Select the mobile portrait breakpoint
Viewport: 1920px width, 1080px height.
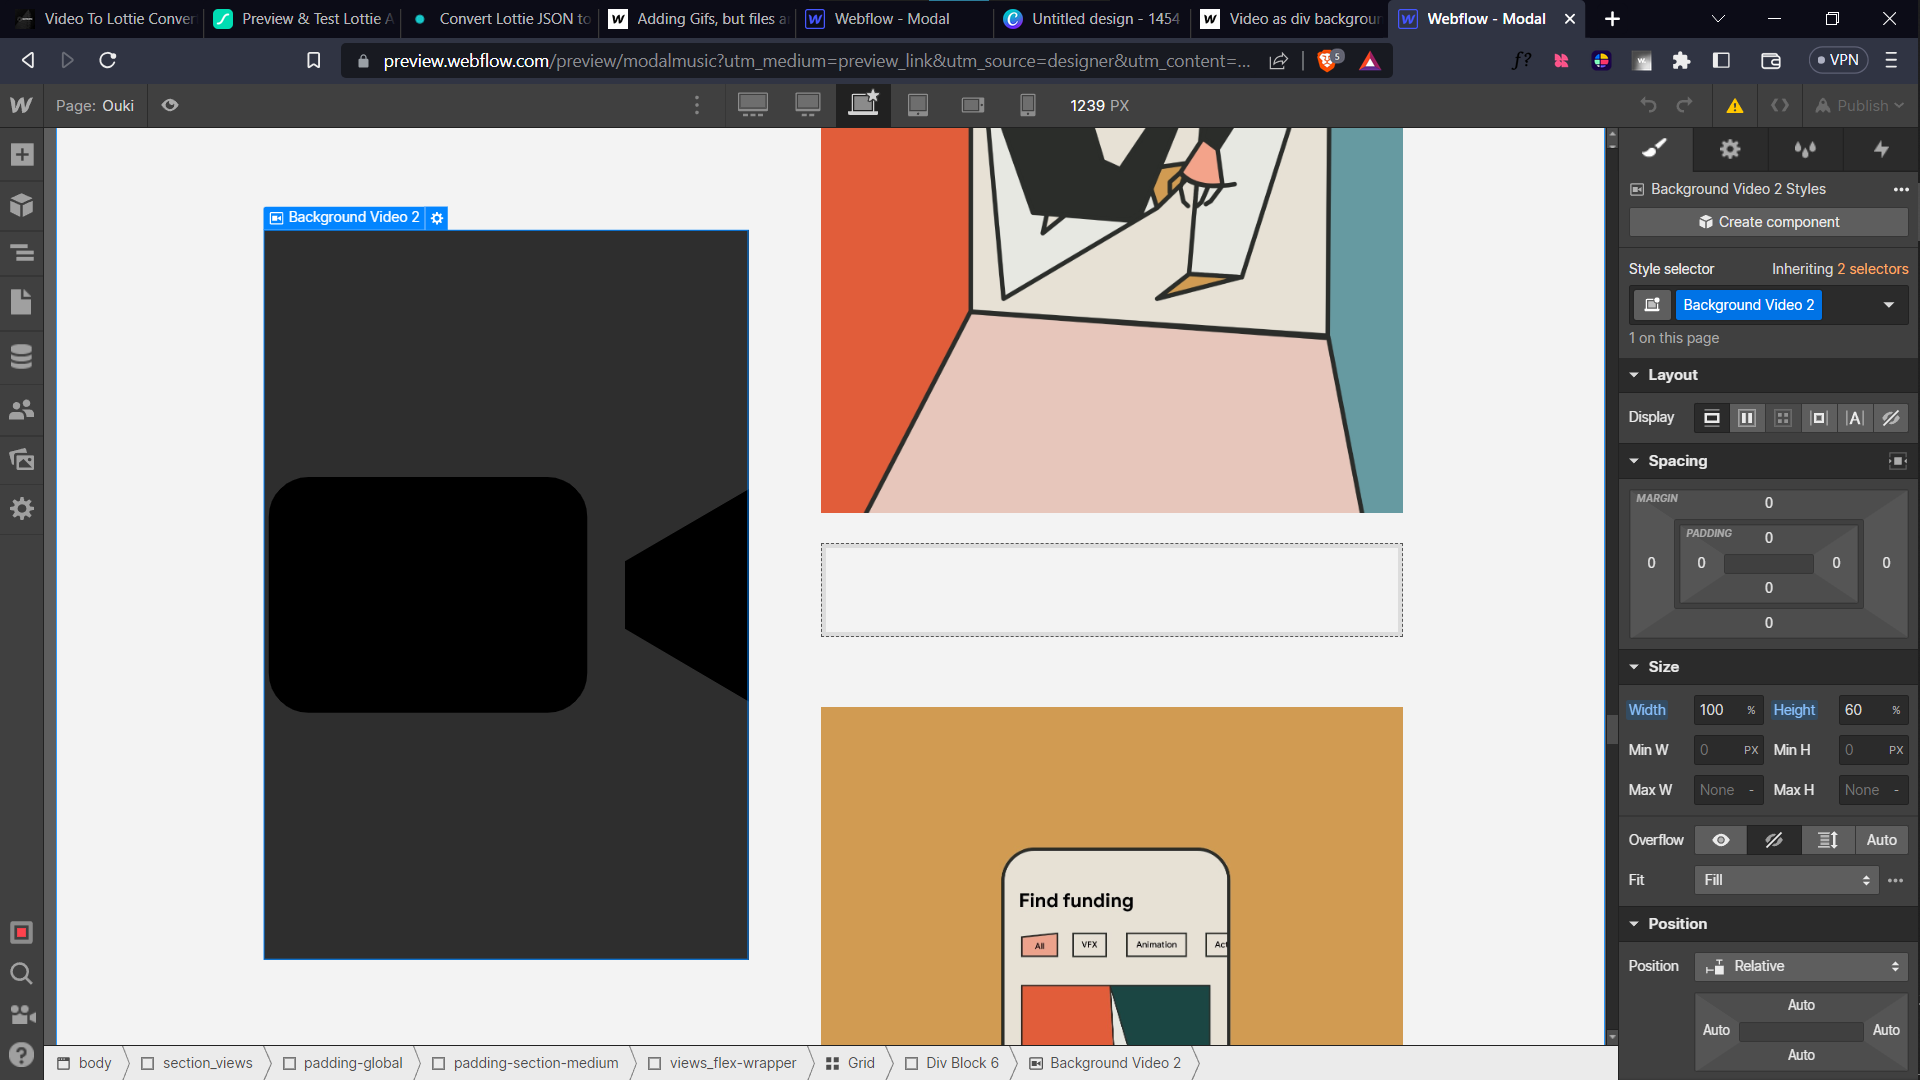click(1027, 105)
